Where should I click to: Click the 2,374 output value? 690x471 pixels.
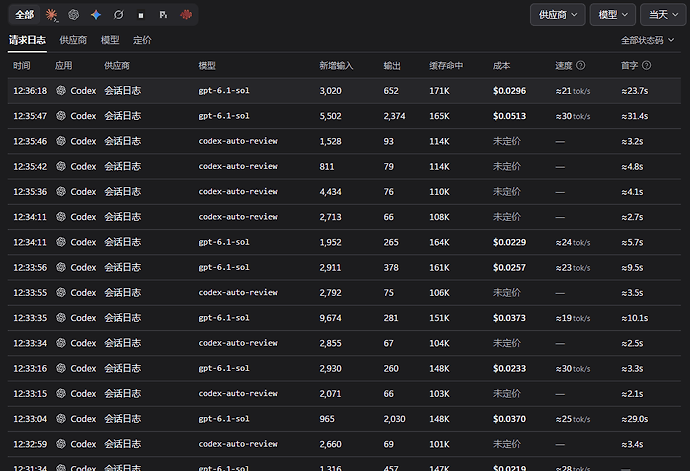[394, 116]
